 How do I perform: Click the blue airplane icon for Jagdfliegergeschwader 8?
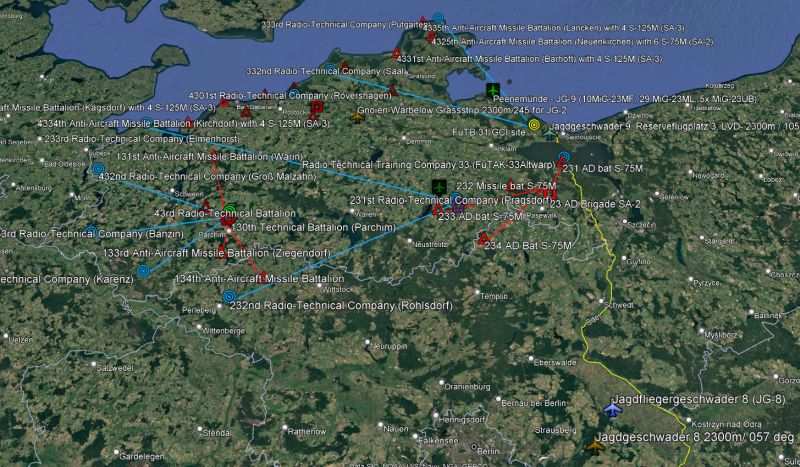point(612,409)
